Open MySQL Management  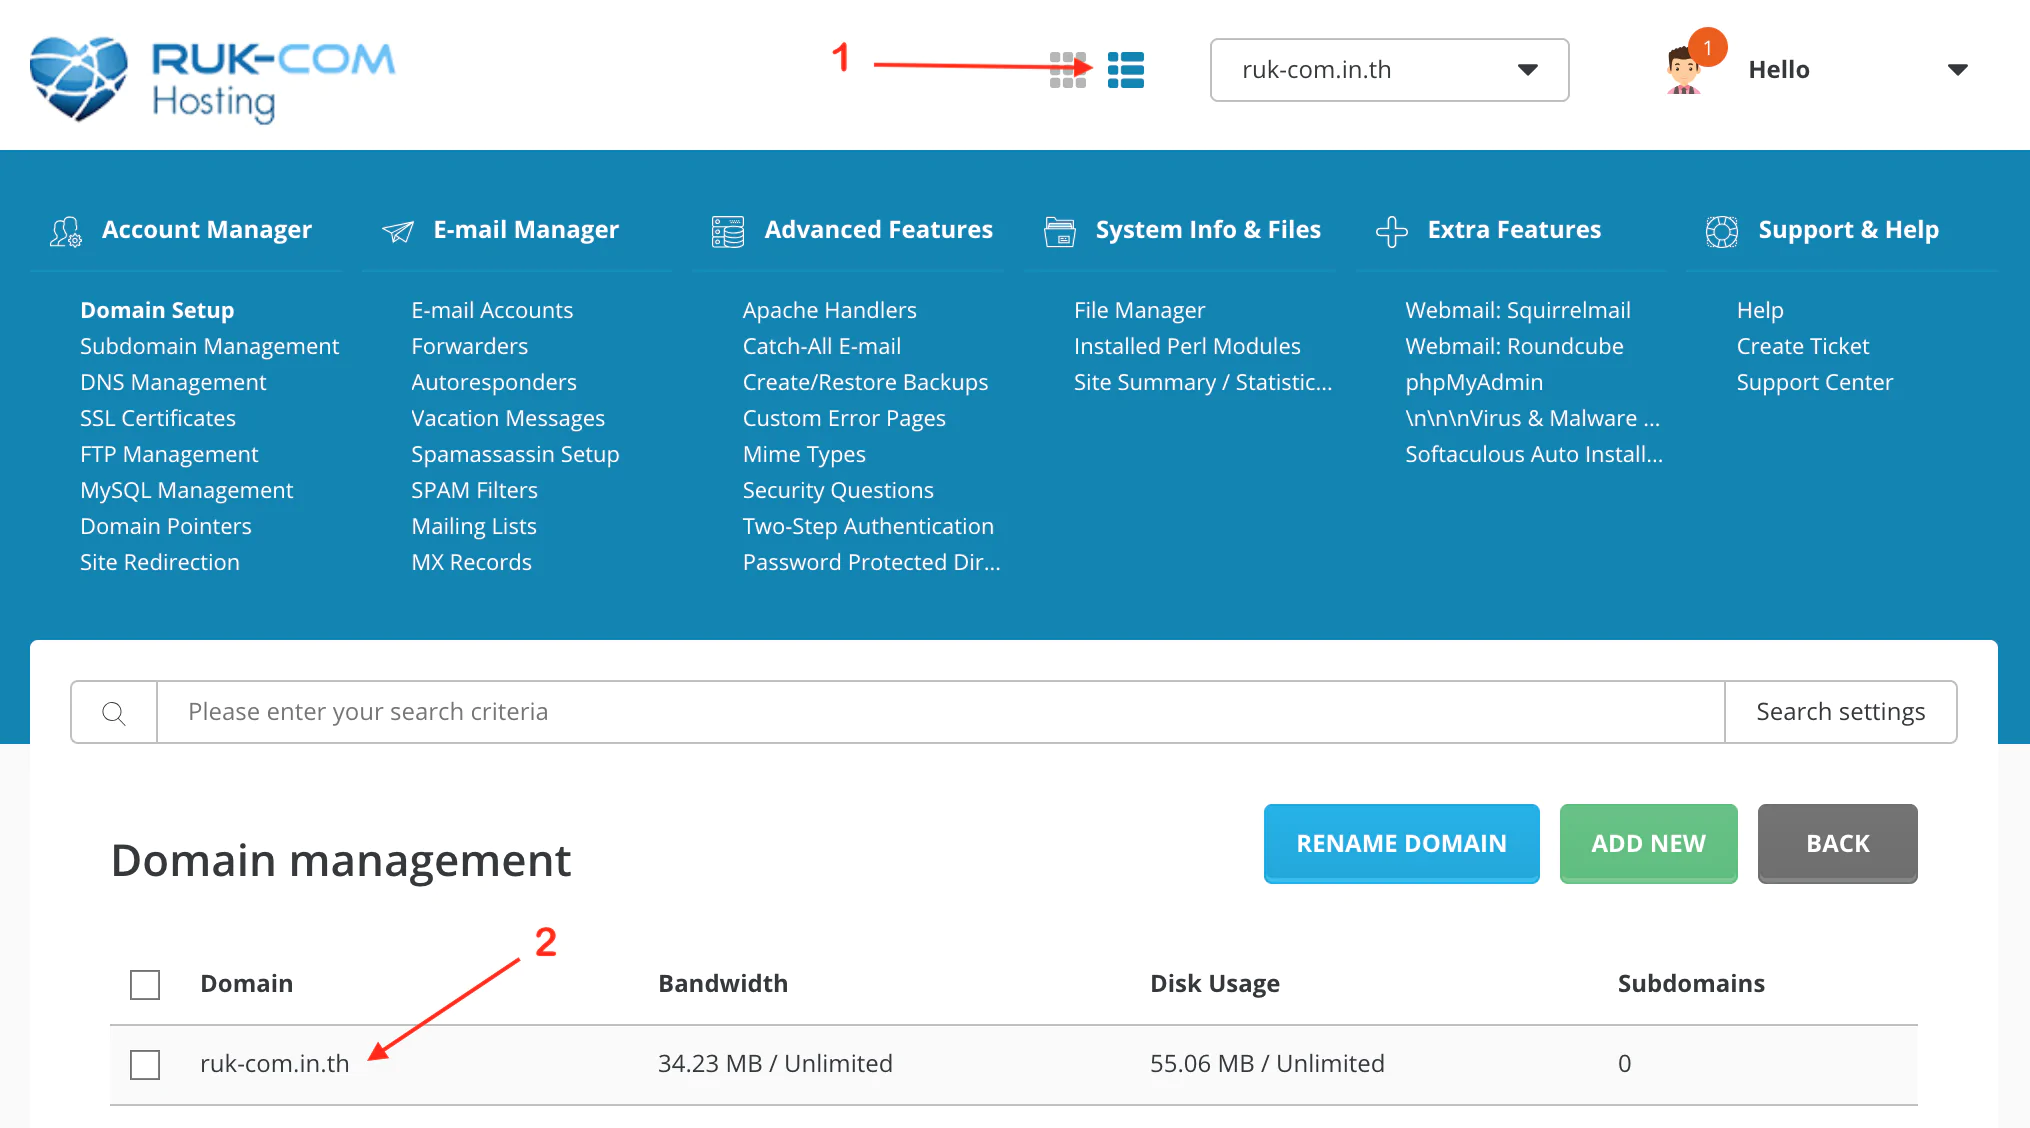186,490
